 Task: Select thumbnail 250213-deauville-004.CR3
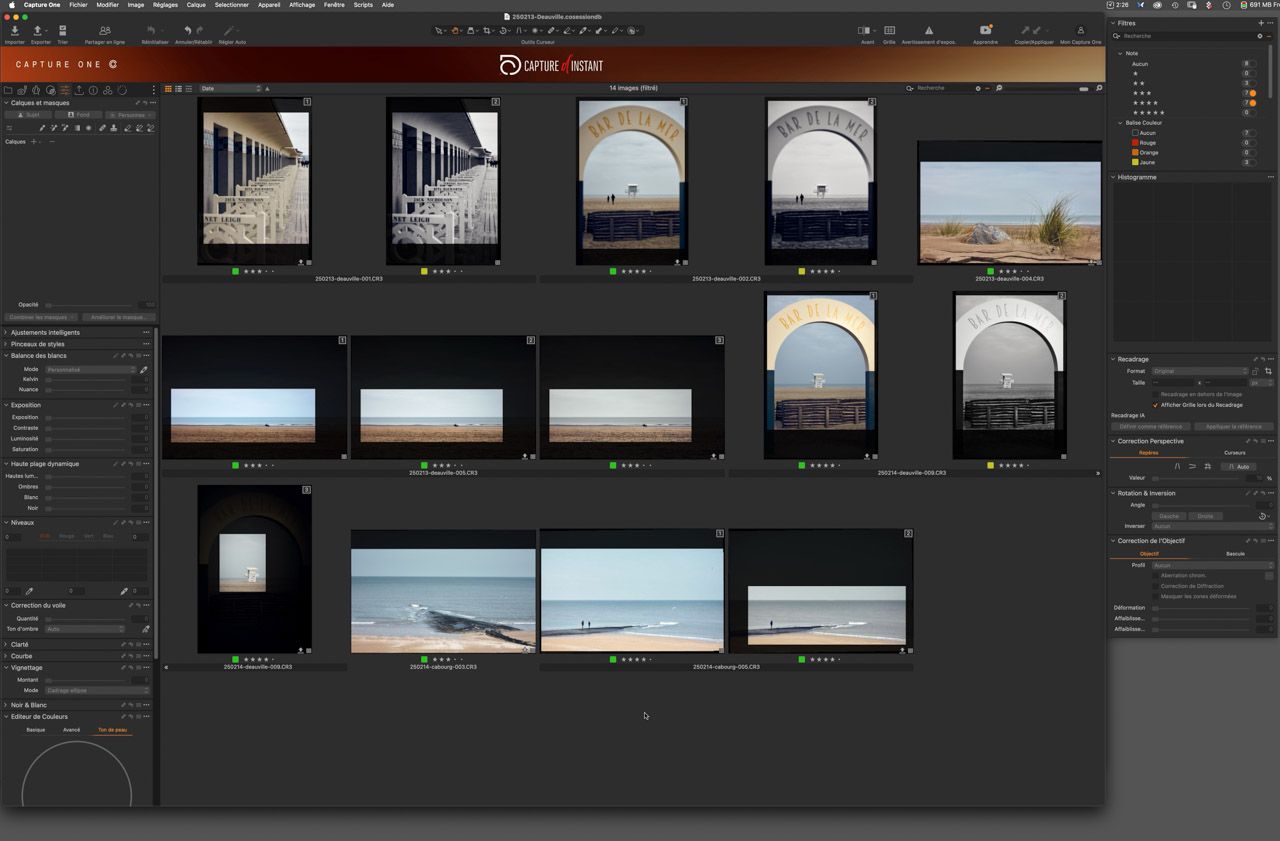(1010, 203)
